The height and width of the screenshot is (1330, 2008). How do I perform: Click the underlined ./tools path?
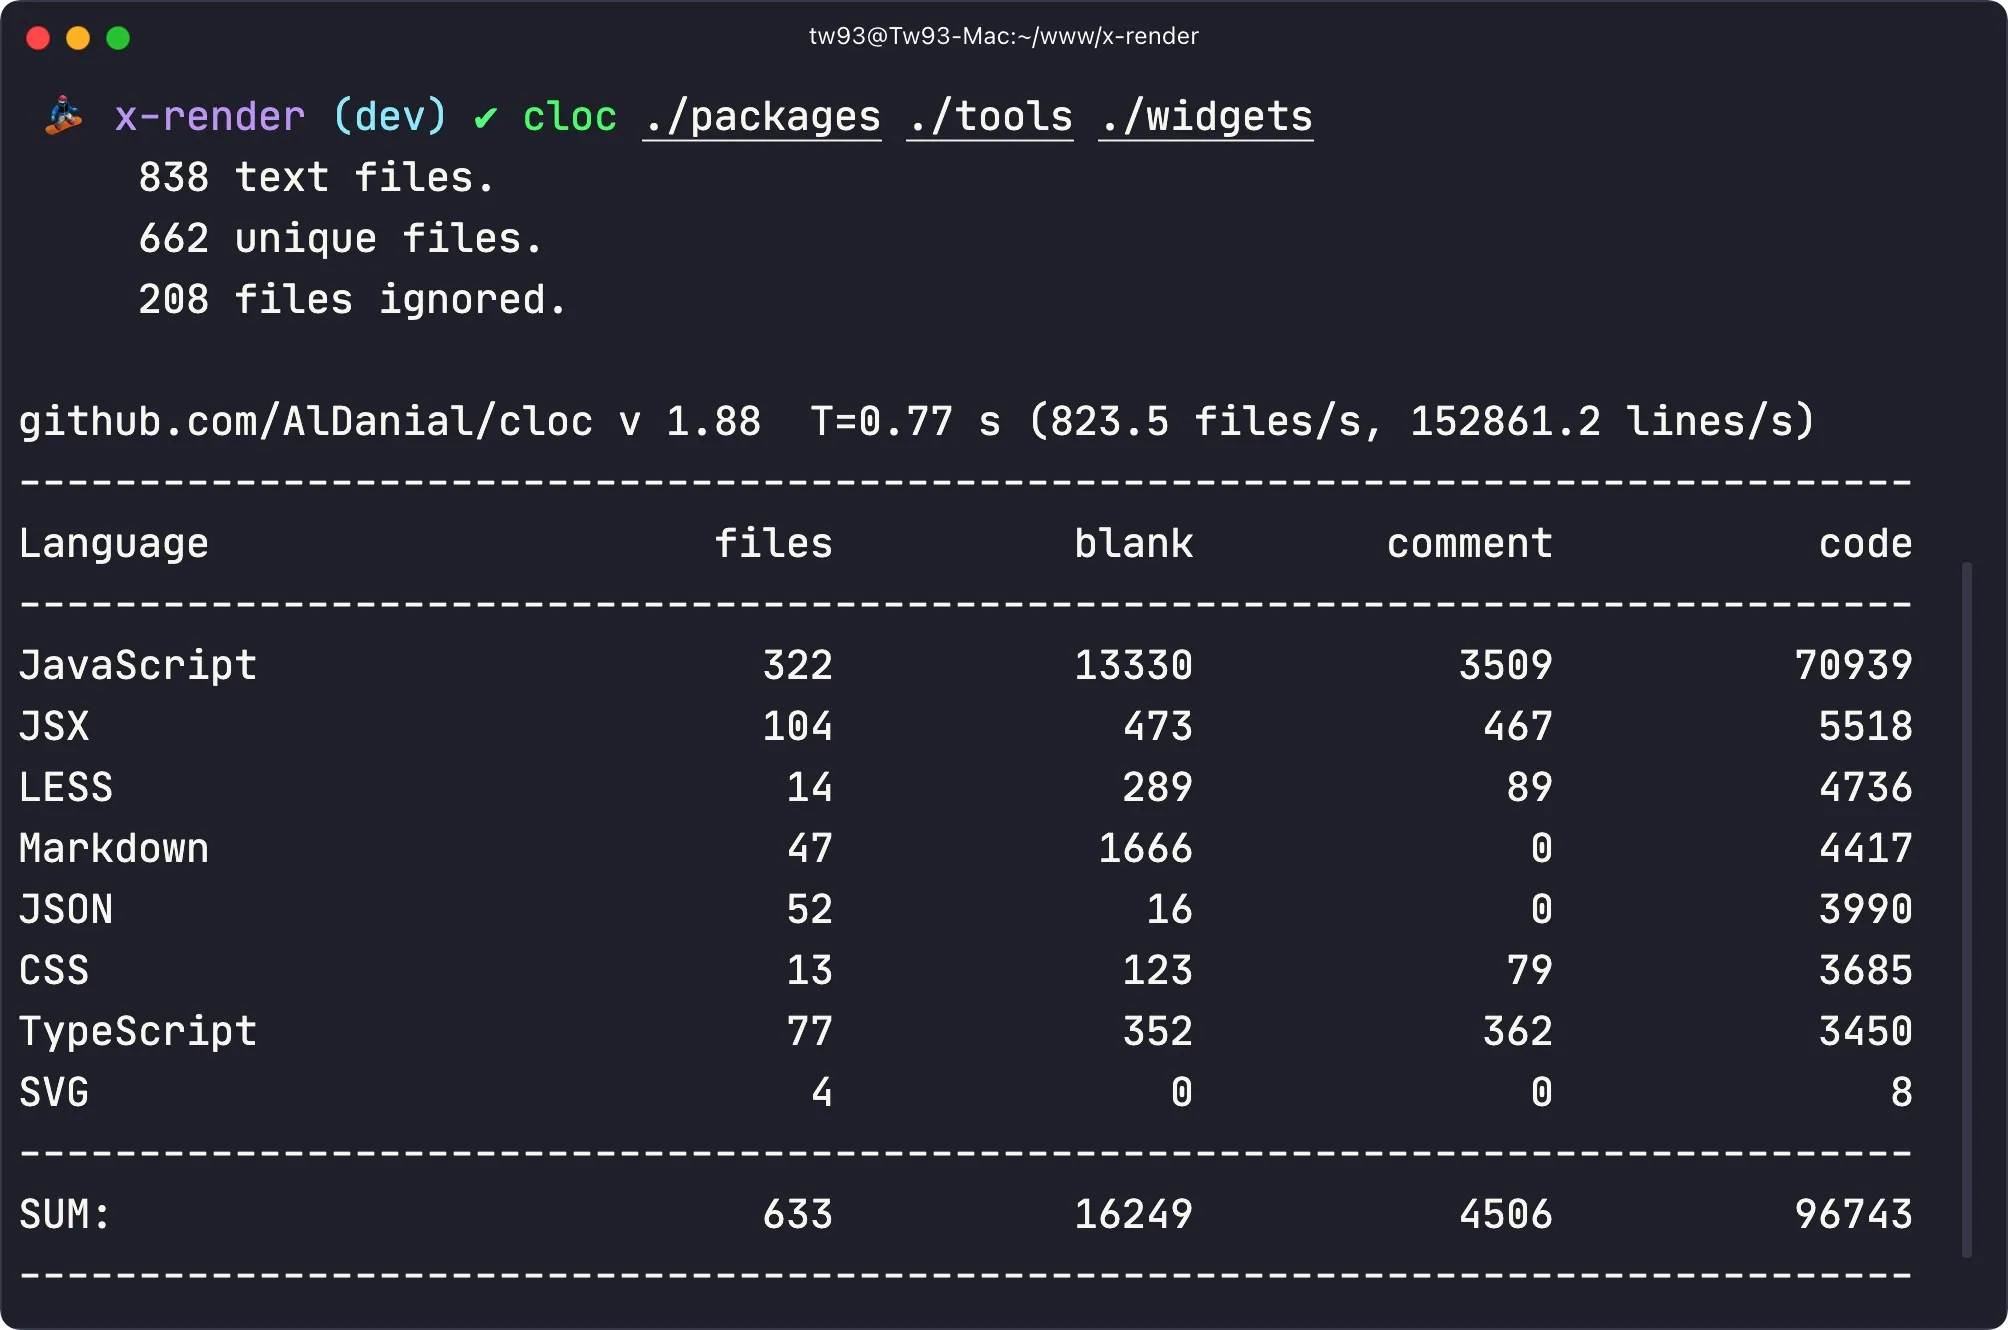990,117
